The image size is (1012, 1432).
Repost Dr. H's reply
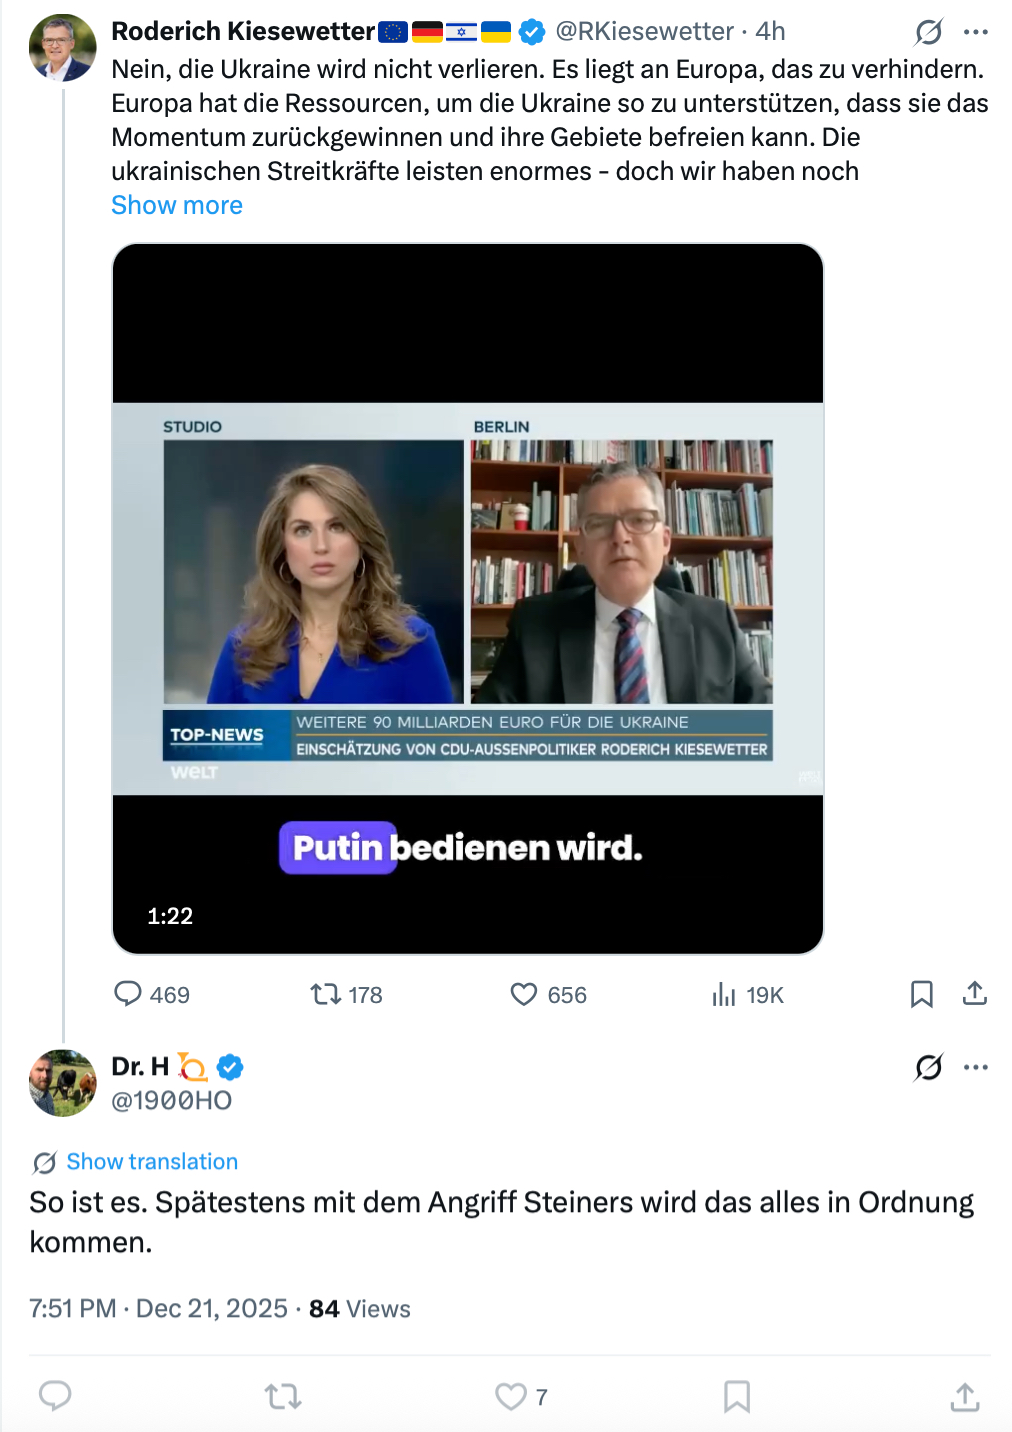283,1396
